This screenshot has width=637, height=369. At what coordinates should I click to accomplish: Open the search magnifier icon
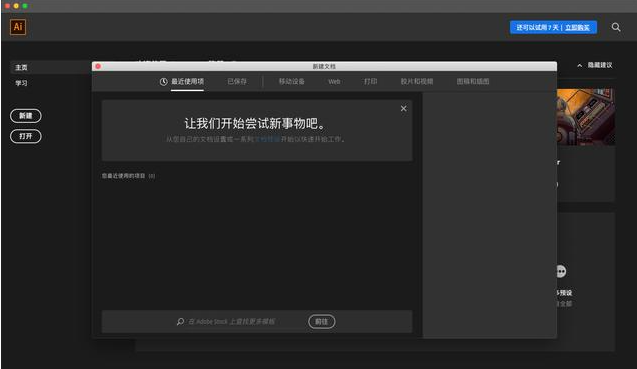(616, 27)
